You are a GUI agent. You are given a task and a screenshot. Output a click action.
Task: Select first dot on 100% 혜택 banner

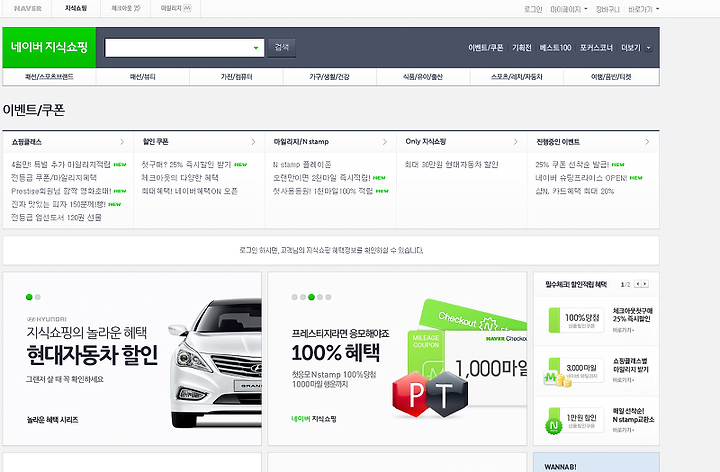pos(294,297)
